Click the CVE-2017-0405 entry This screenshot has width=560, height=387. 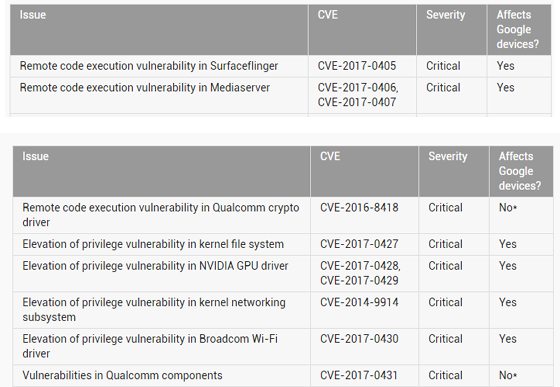click(x=357, y=66)
